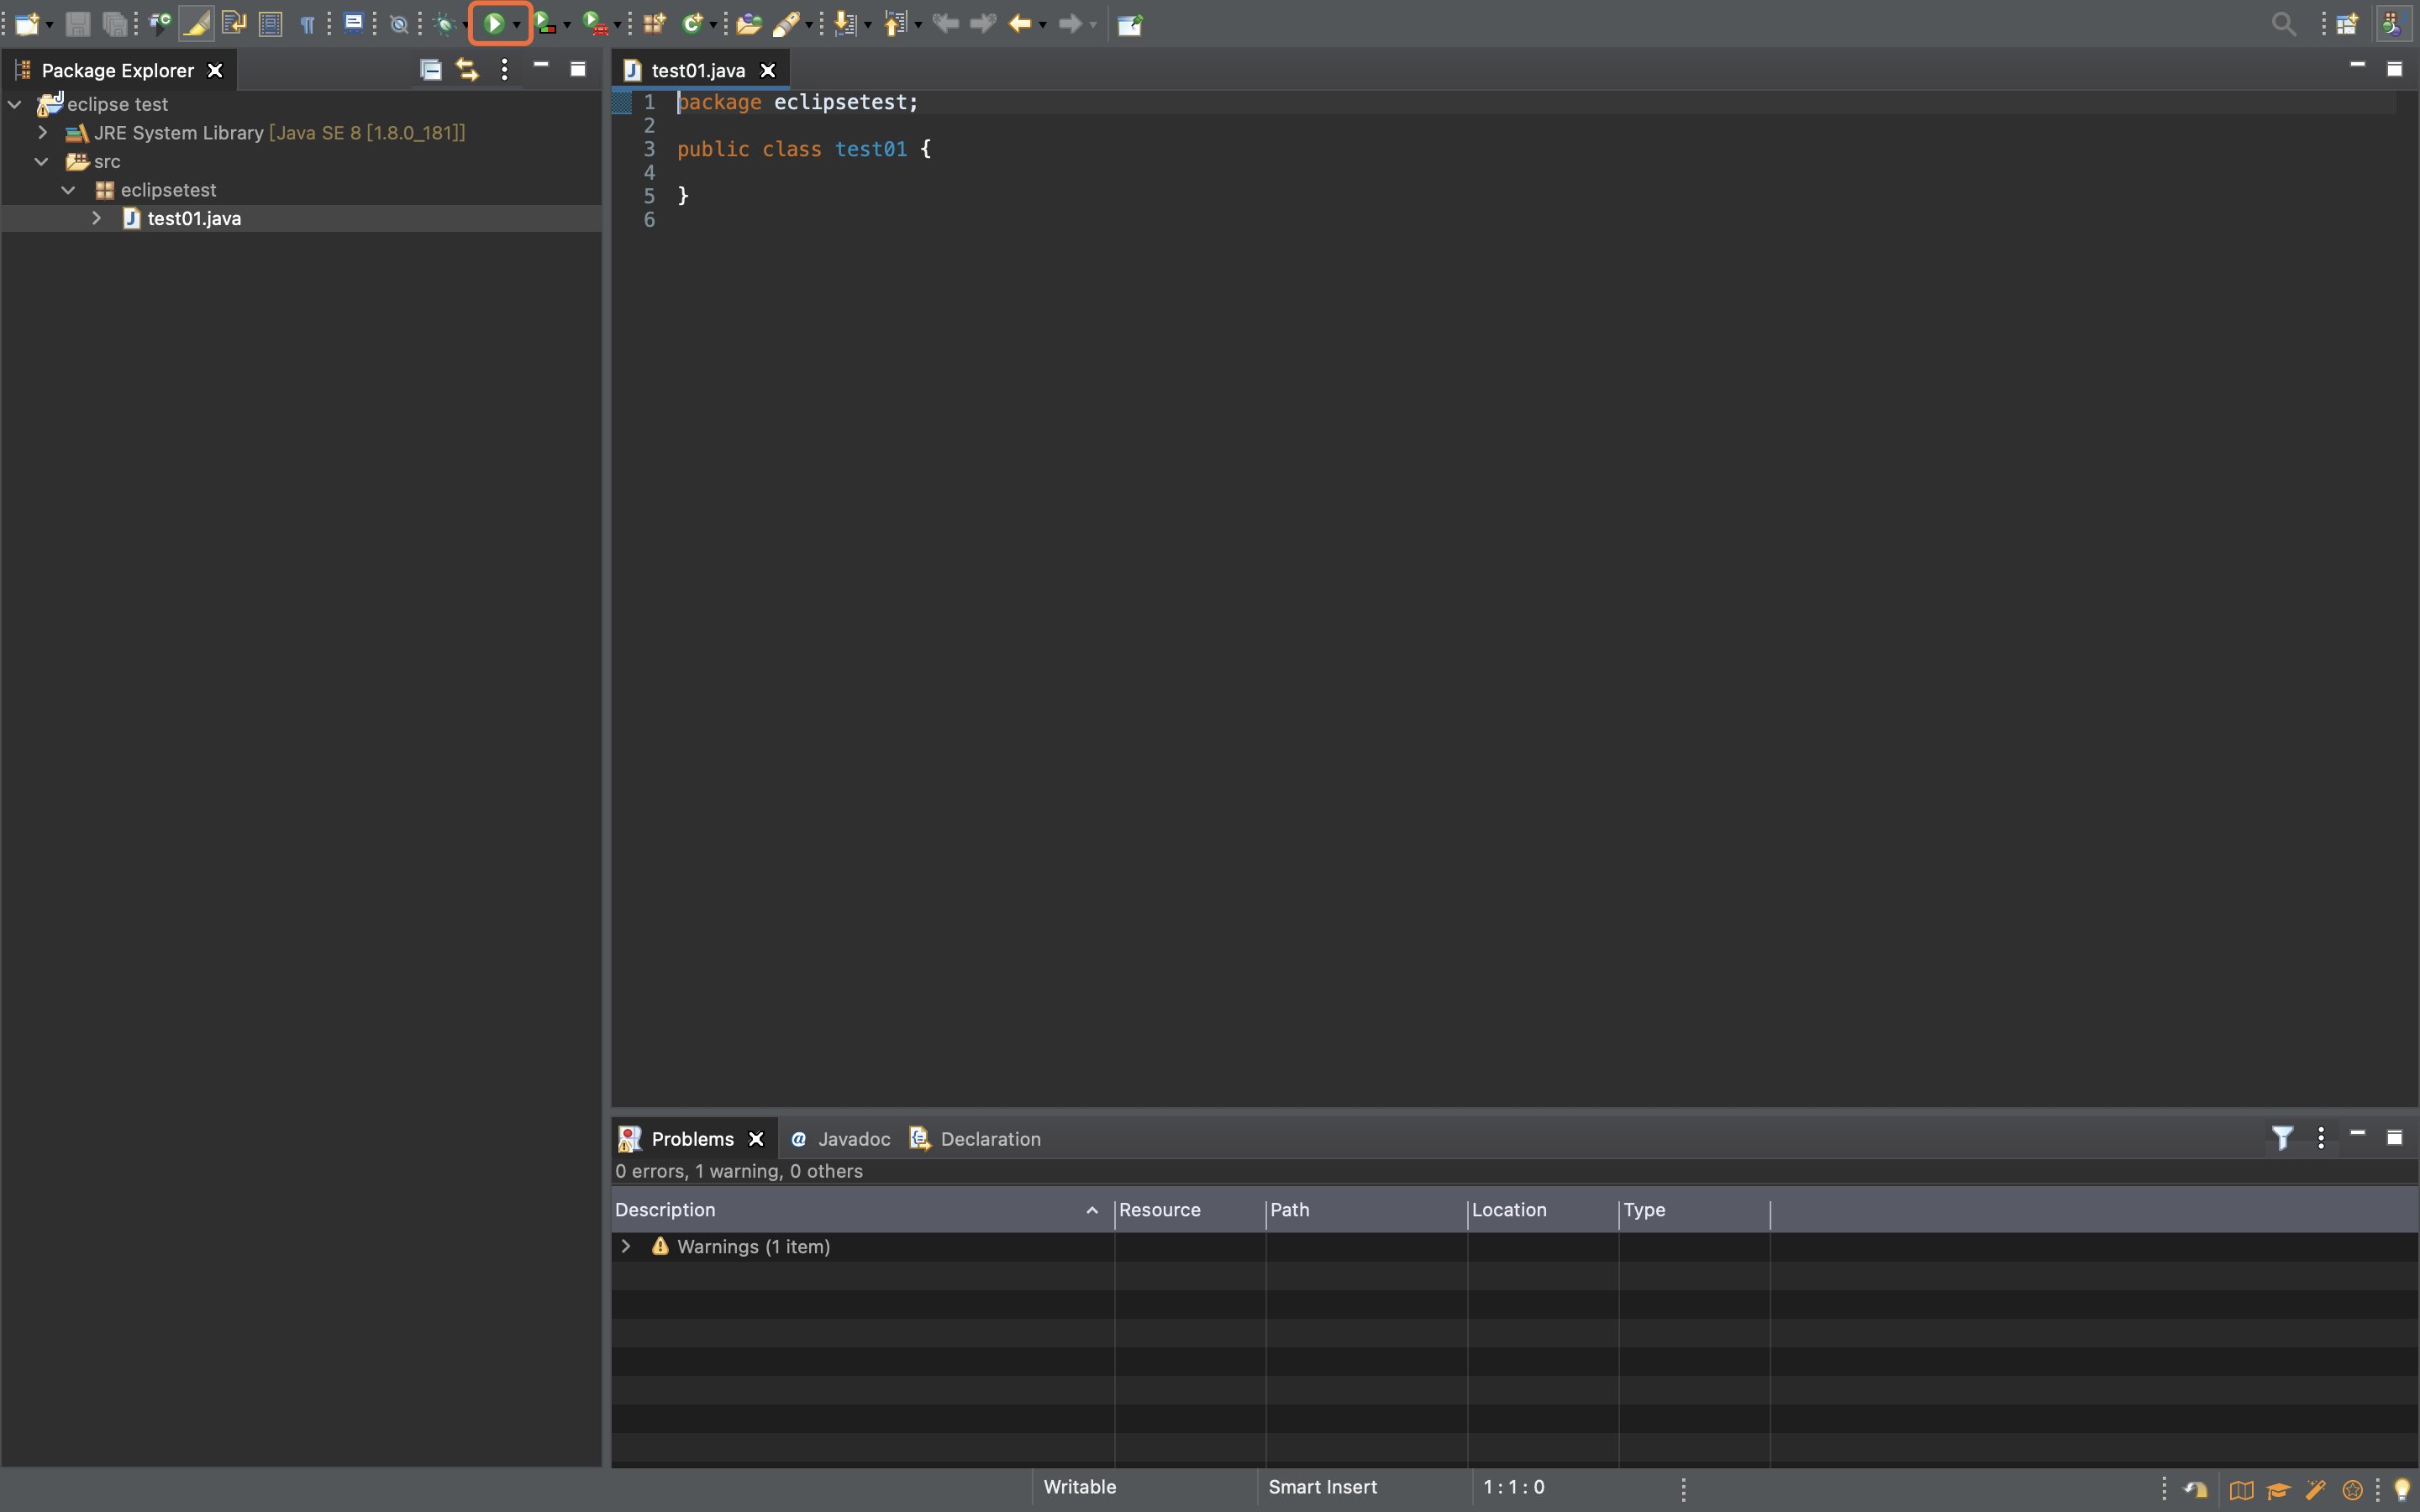Viewport: 2420px width, 1512px height.
Task: Click the Debug bug icon
Action: coord(445,24)
